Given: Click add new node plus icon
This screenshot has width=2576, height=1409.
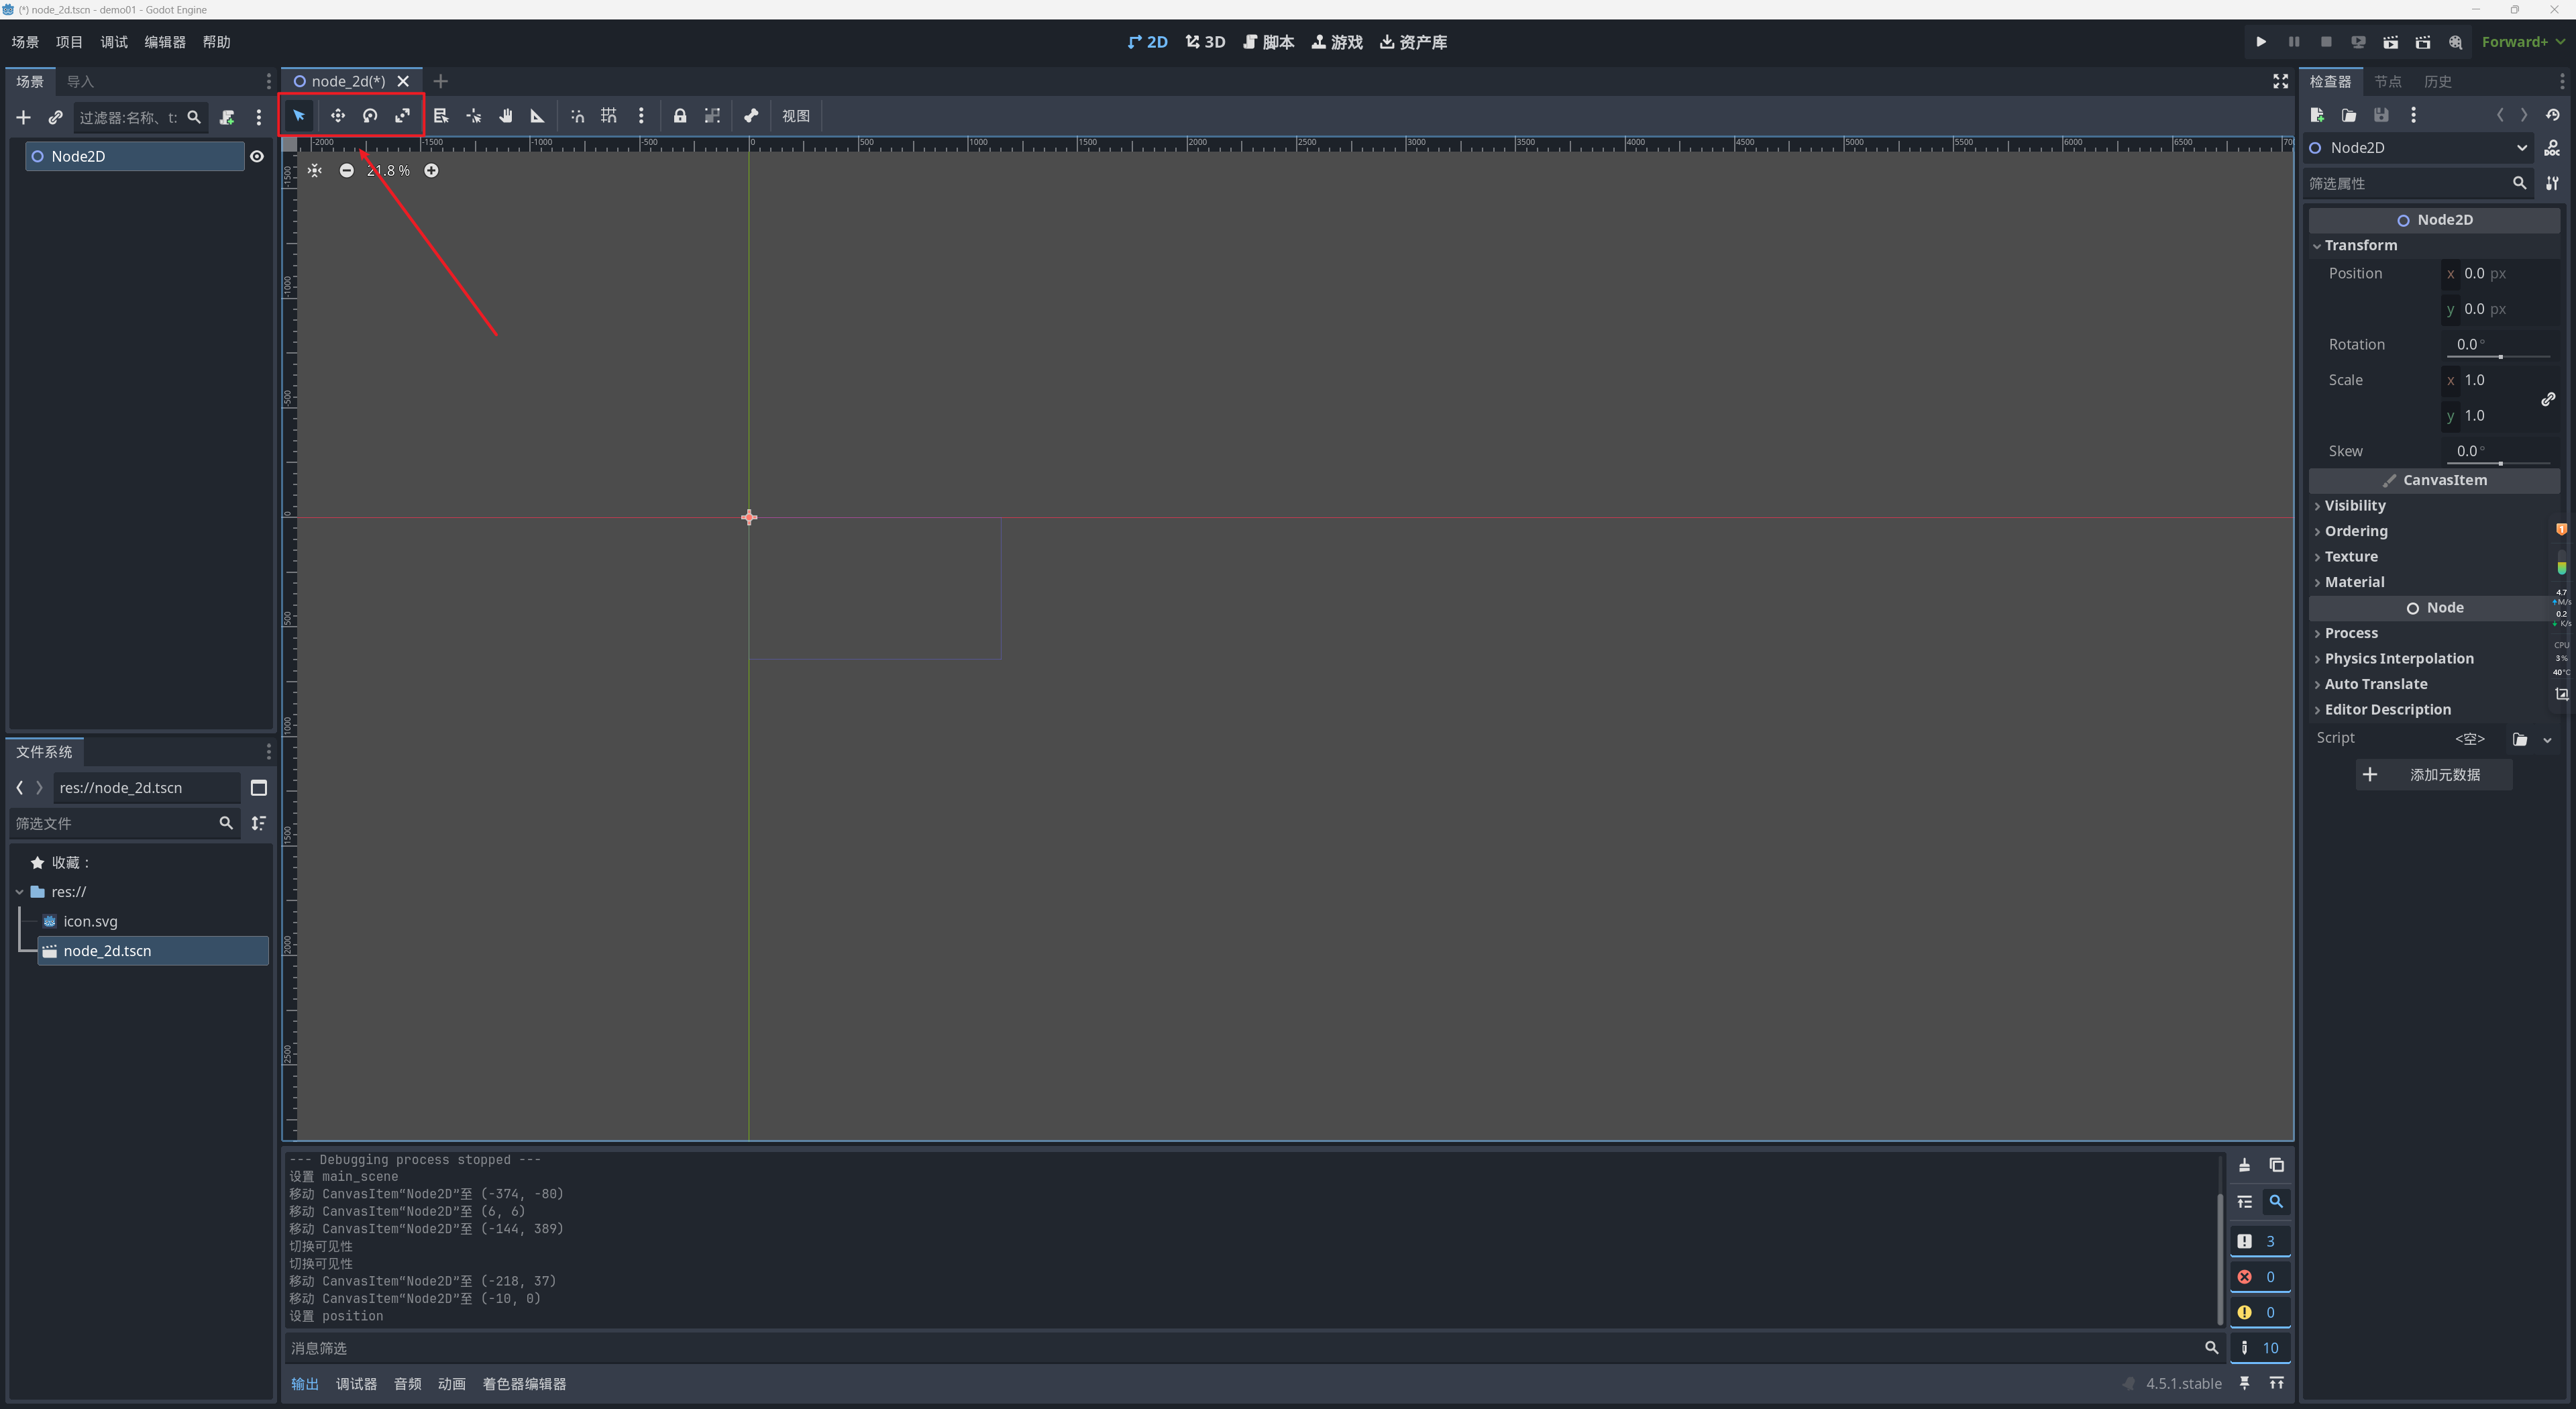Looking at the screenshot, I should coord(23,118).
